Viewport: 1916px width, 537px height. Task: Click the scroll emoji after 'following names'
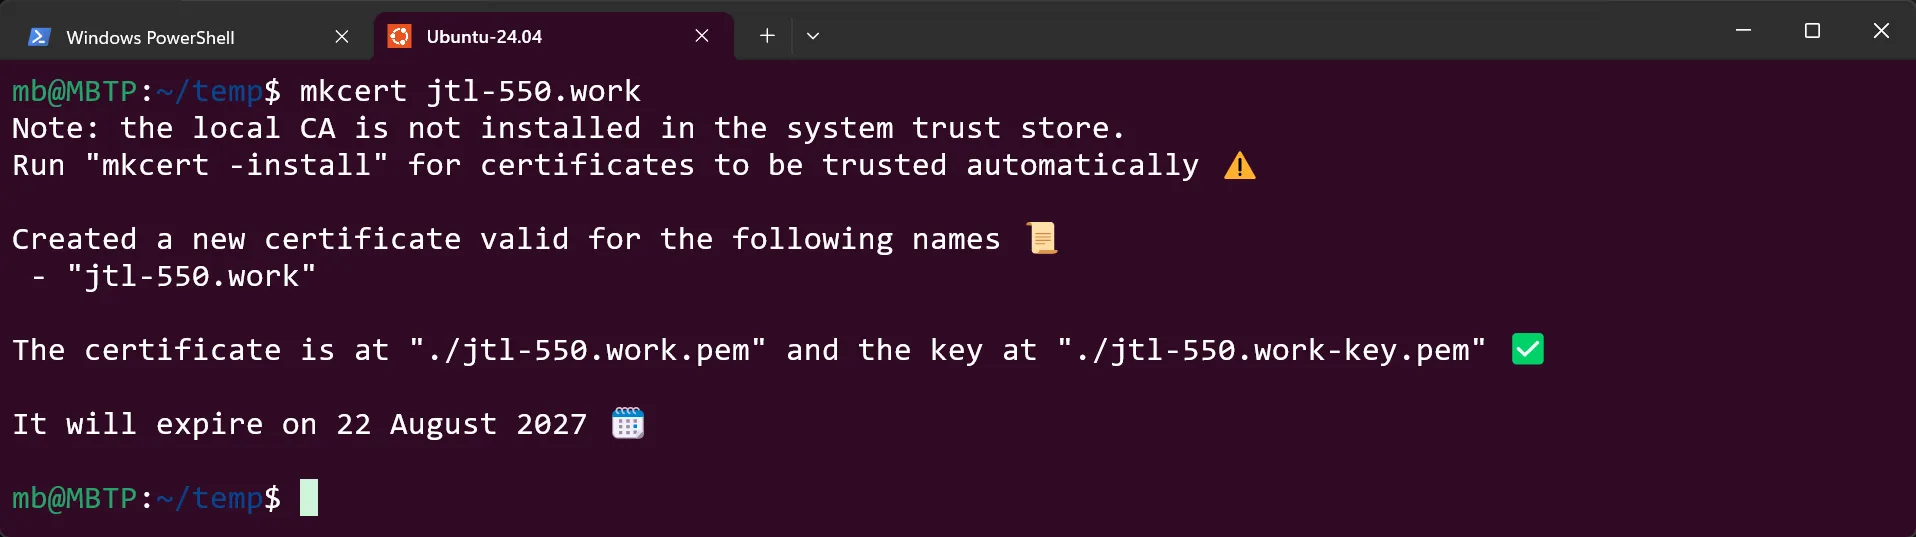tap(1042, 239)
